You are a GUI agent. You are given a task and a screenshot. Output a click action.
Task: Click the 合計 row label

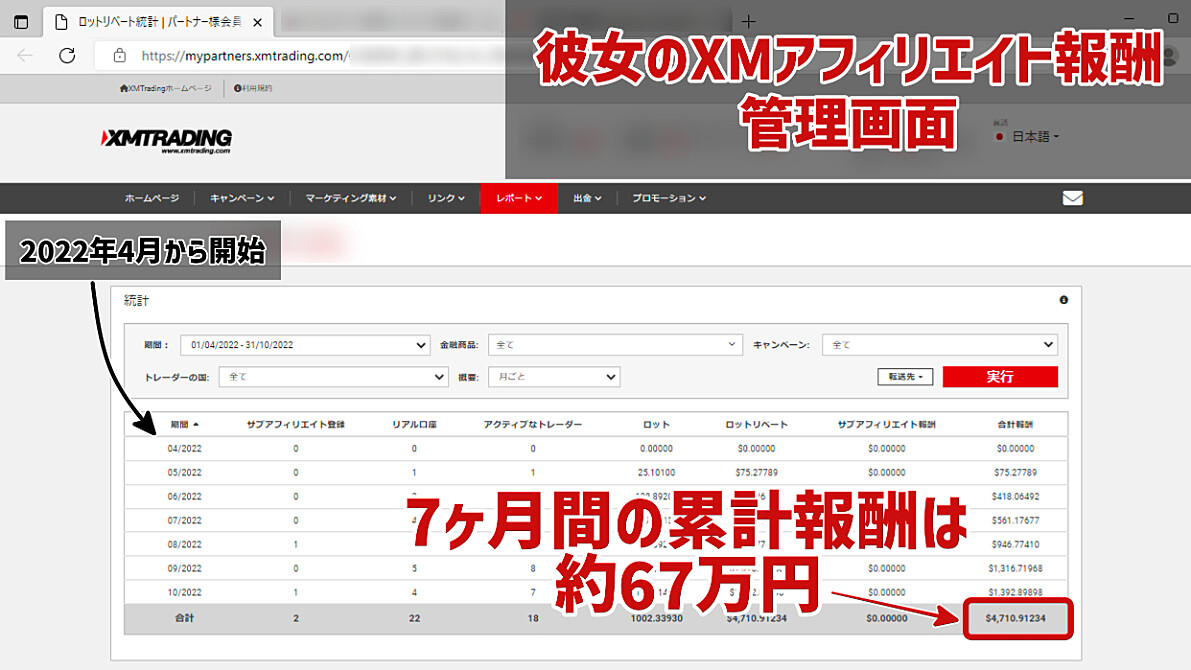[185, 618]
